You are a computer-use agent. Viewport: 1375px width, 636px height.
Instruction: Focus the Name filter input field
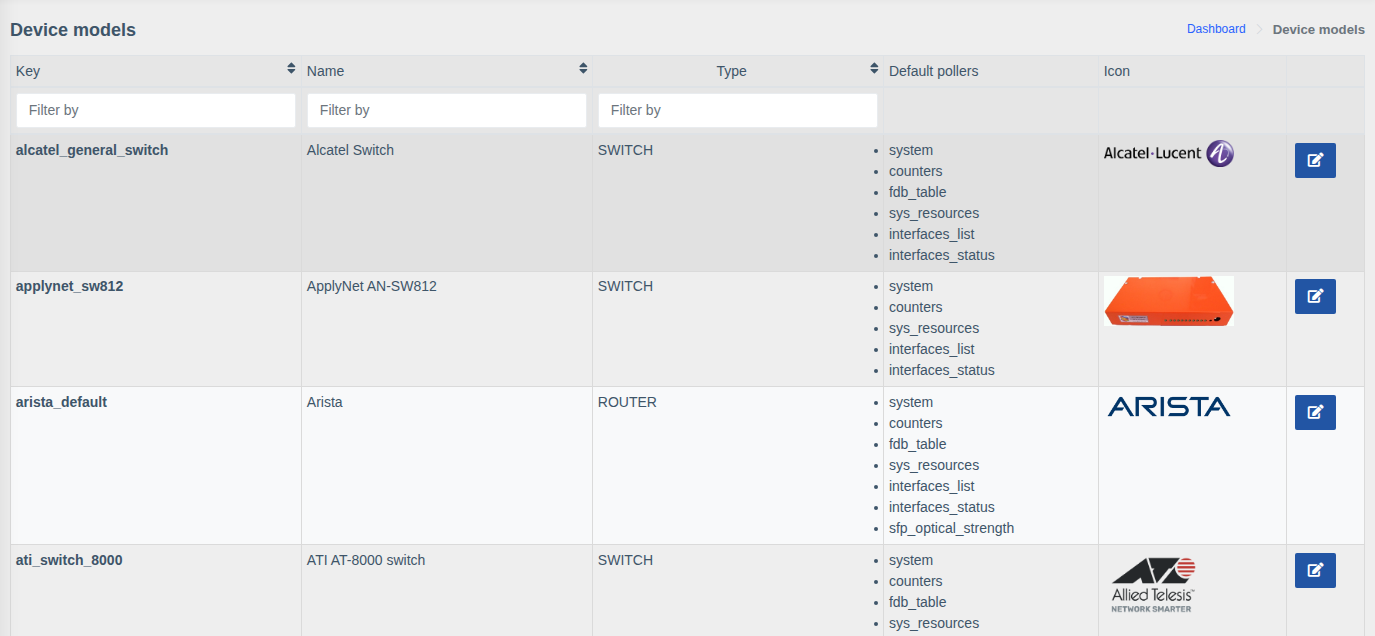tap(447, 110)
